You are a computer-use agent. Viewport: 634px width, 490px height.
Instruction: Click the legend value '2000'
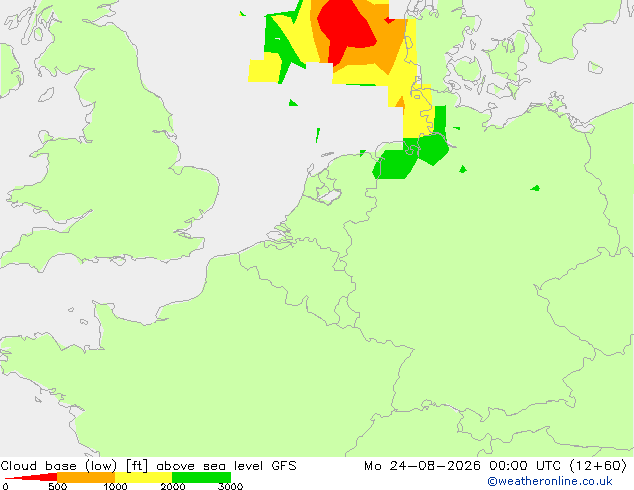click(x=173, y=486)
